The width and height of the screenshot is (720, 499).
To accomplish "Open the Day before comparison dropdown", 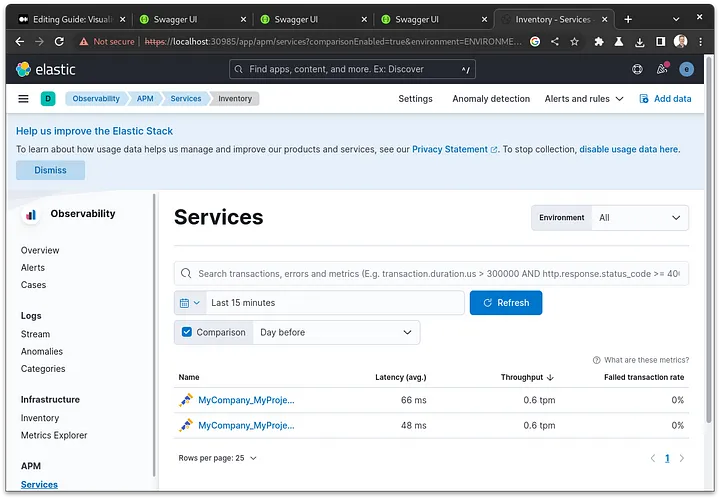I will click(336, 332).
